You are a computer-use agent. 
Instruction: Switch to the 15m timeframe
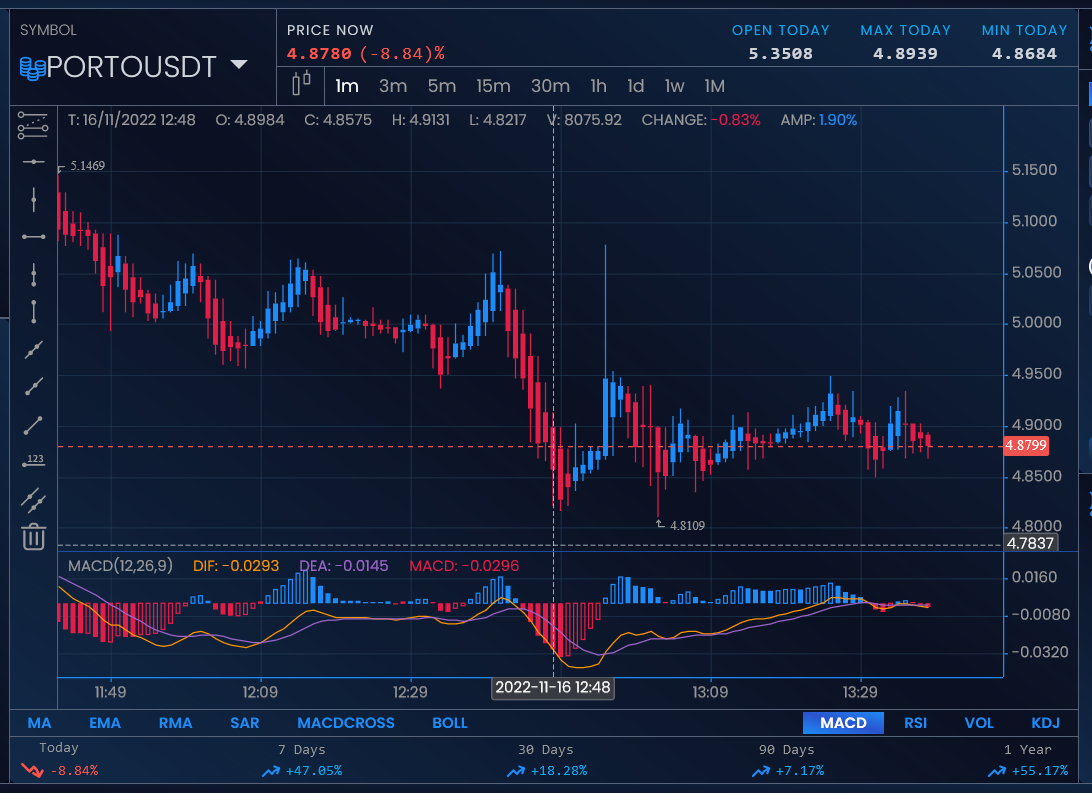point(493,87)
